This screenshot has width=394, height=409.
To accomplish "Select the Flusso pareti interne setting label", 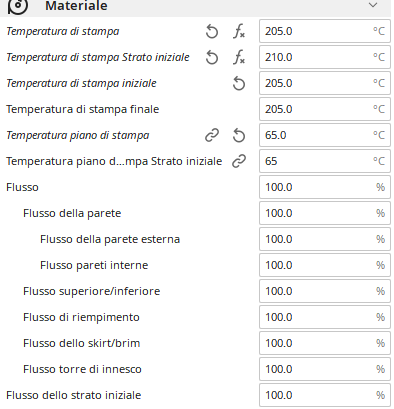I will point(94,265).
